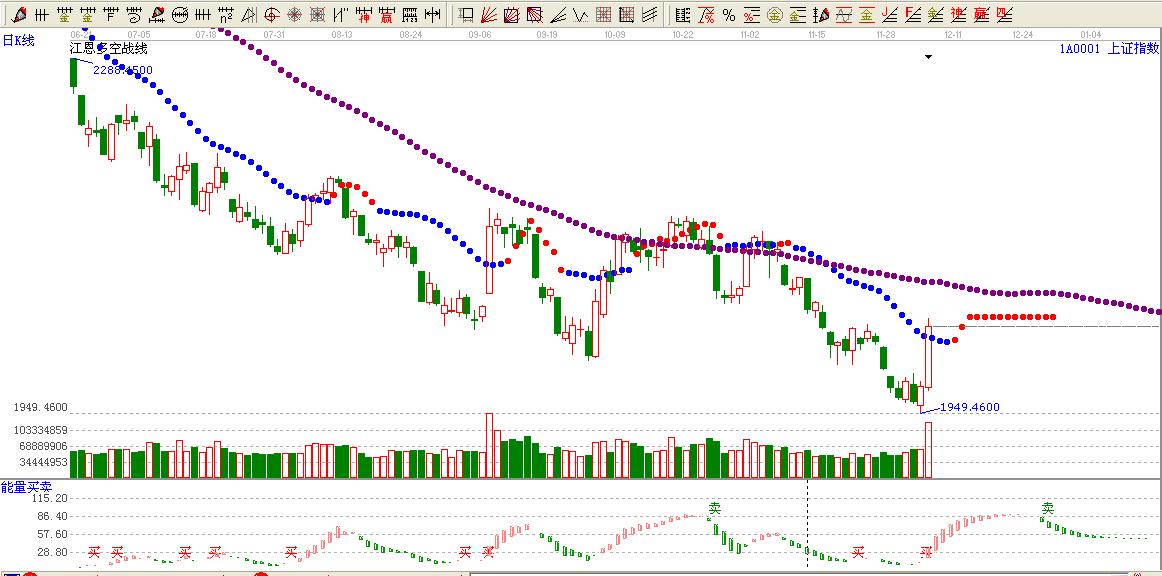Select the red 四 angle-lines icon
This screenshot has height=576, width=1162.
coord(1004,15)
